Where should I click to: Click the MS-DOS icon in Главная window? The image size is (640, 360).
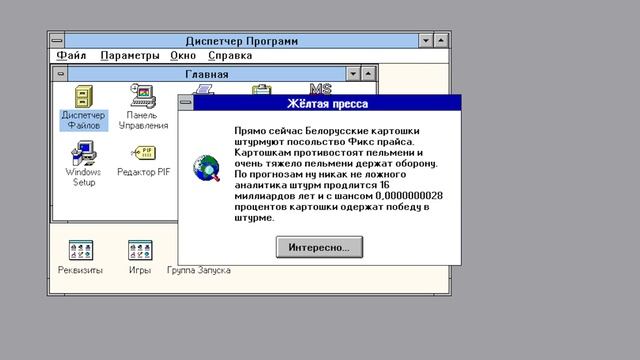321,89
